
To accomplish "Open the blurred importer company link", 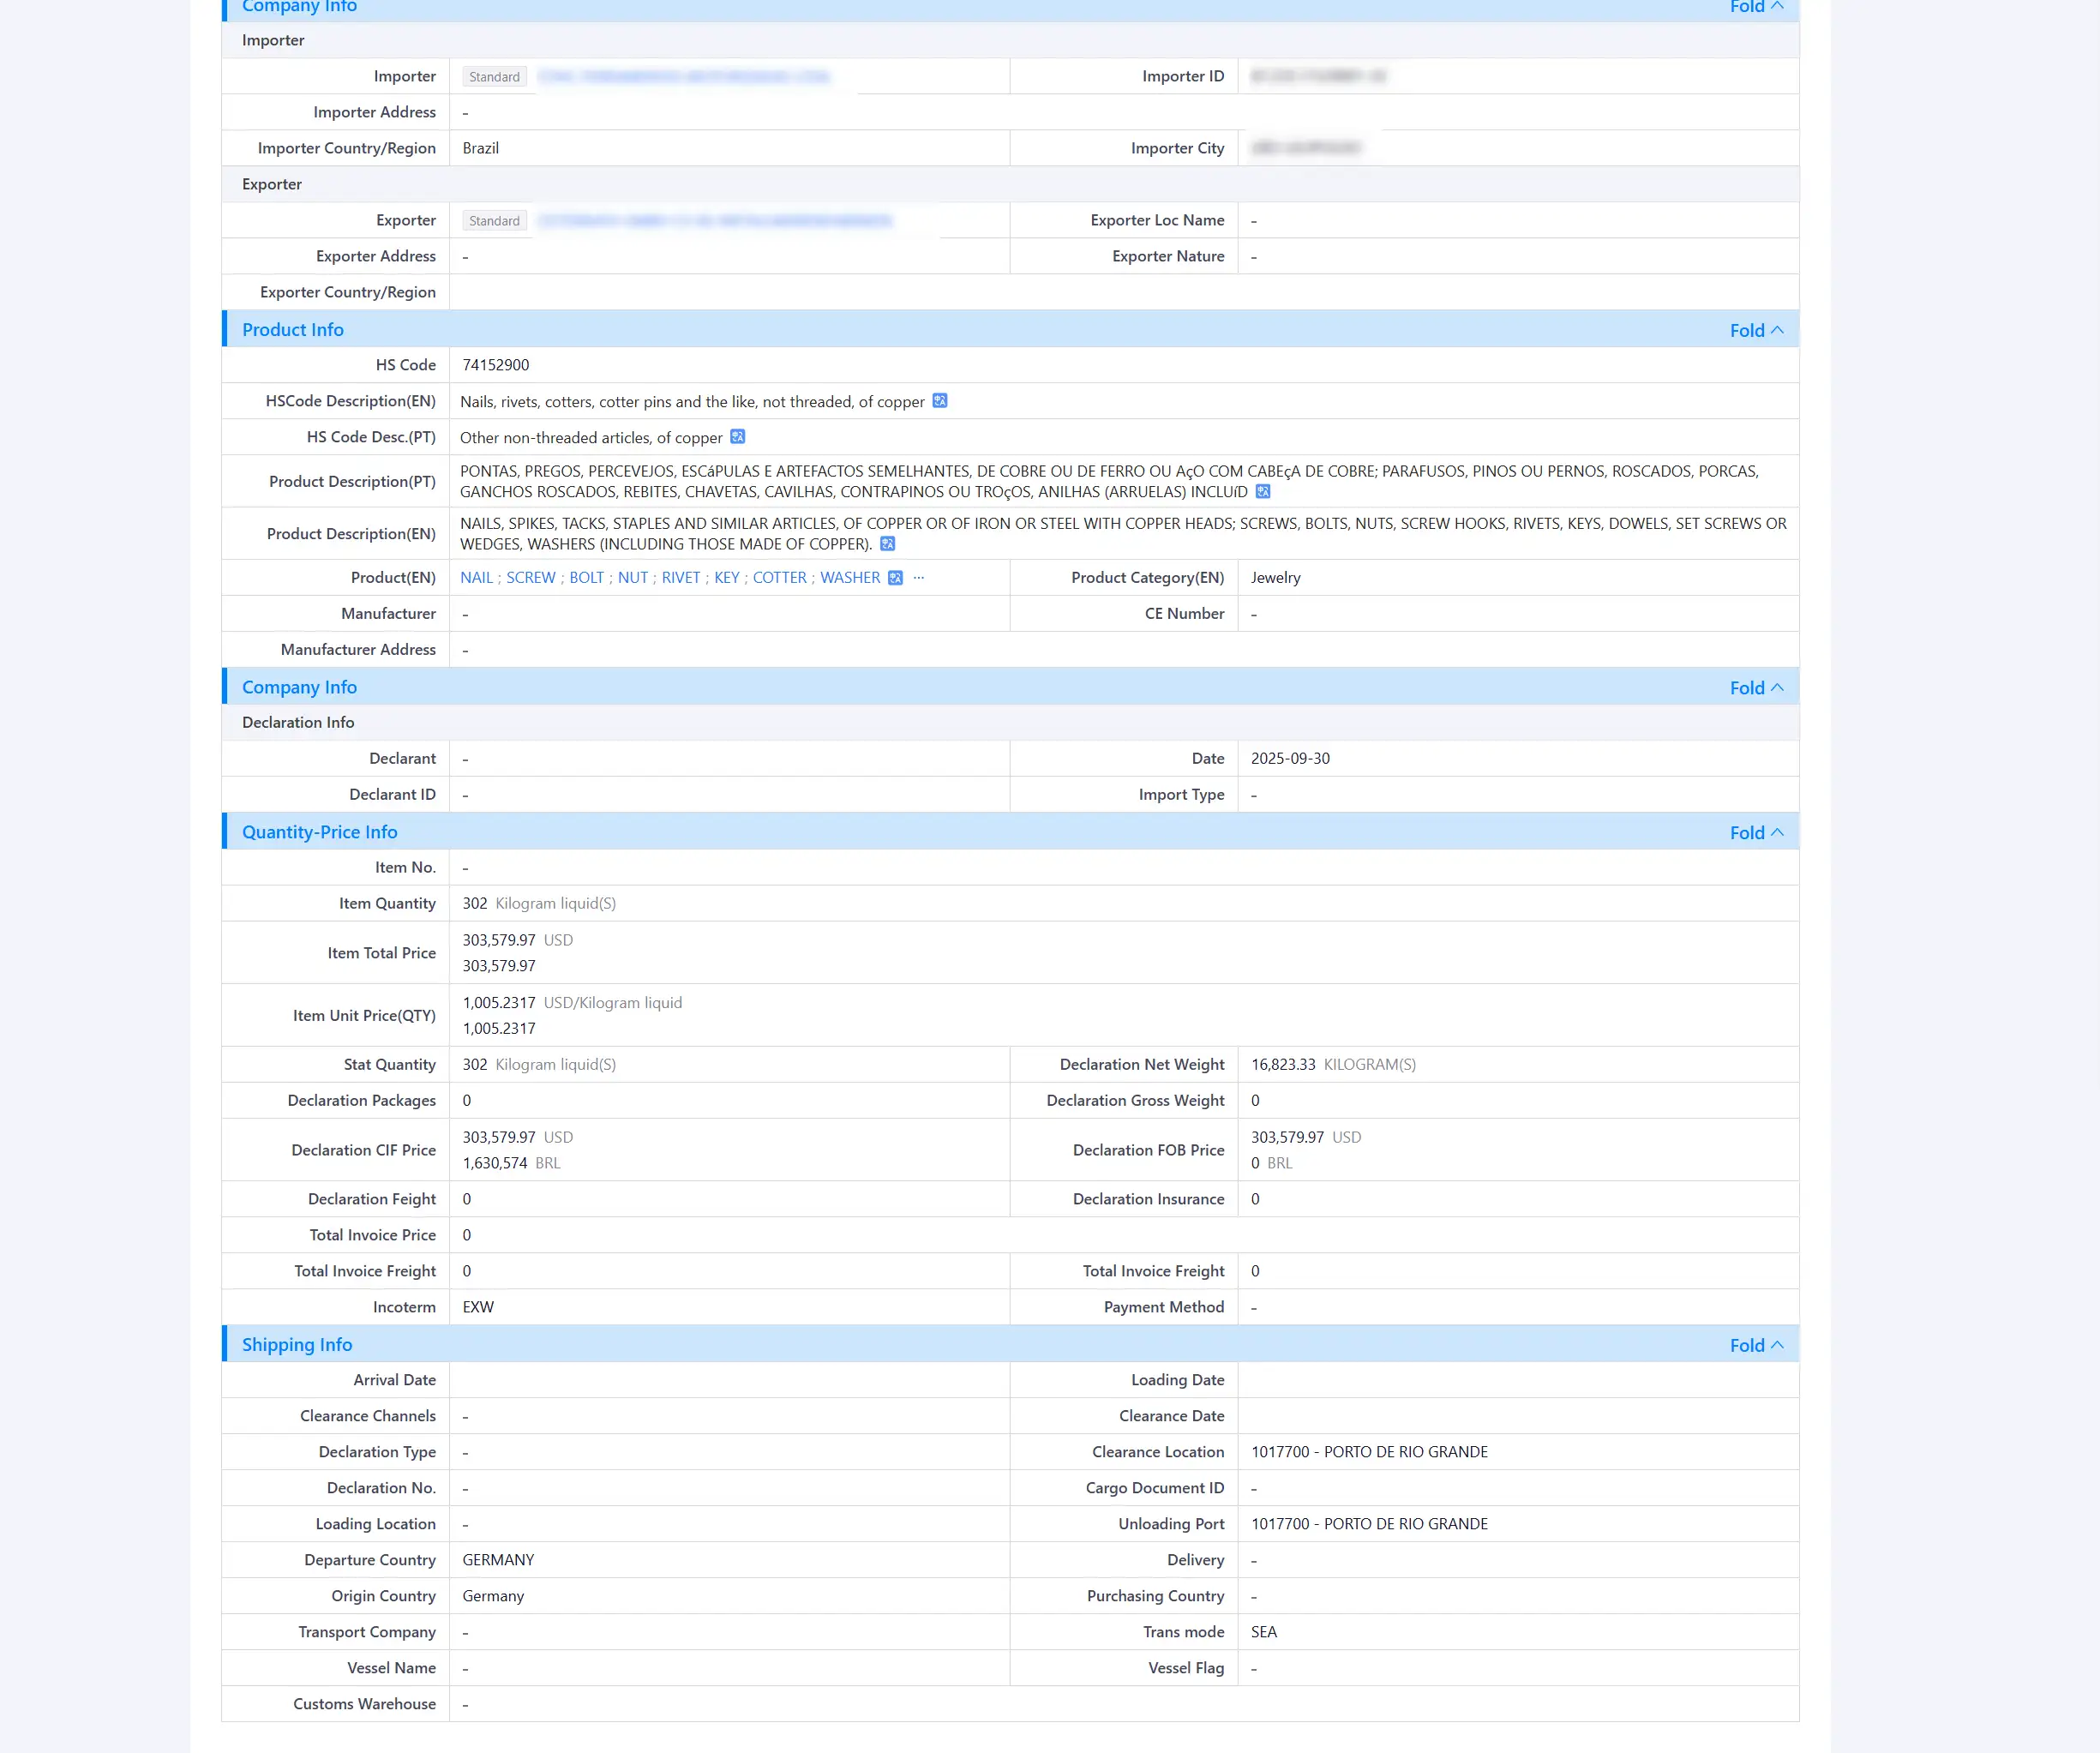I will pos(683,77).
